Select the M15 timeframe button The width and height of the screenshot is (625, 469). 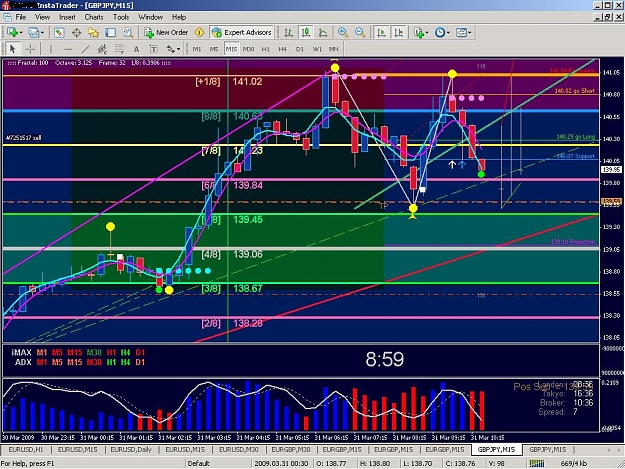pyautogui.click(x=231, y=49)
